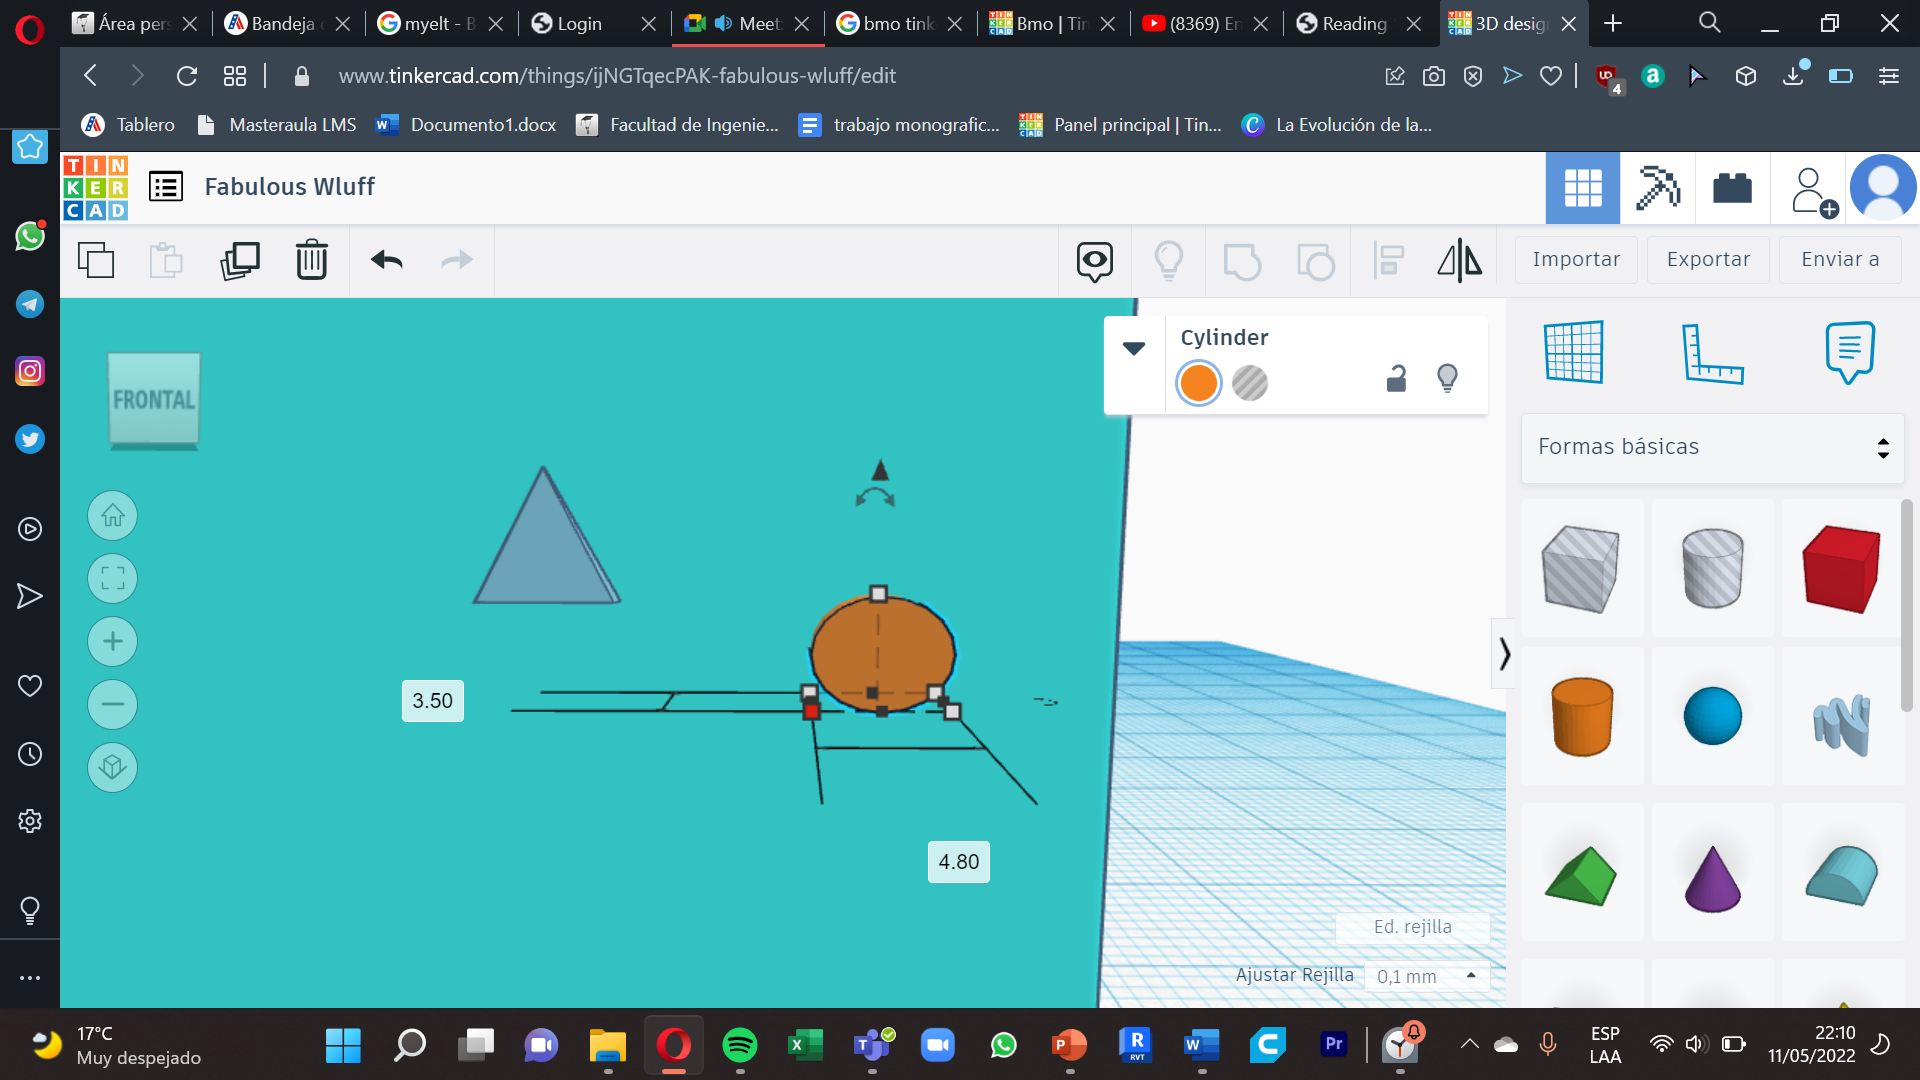Open the Bricks mode
Screen dimensions: 1920x1080
coord(1733,188)
